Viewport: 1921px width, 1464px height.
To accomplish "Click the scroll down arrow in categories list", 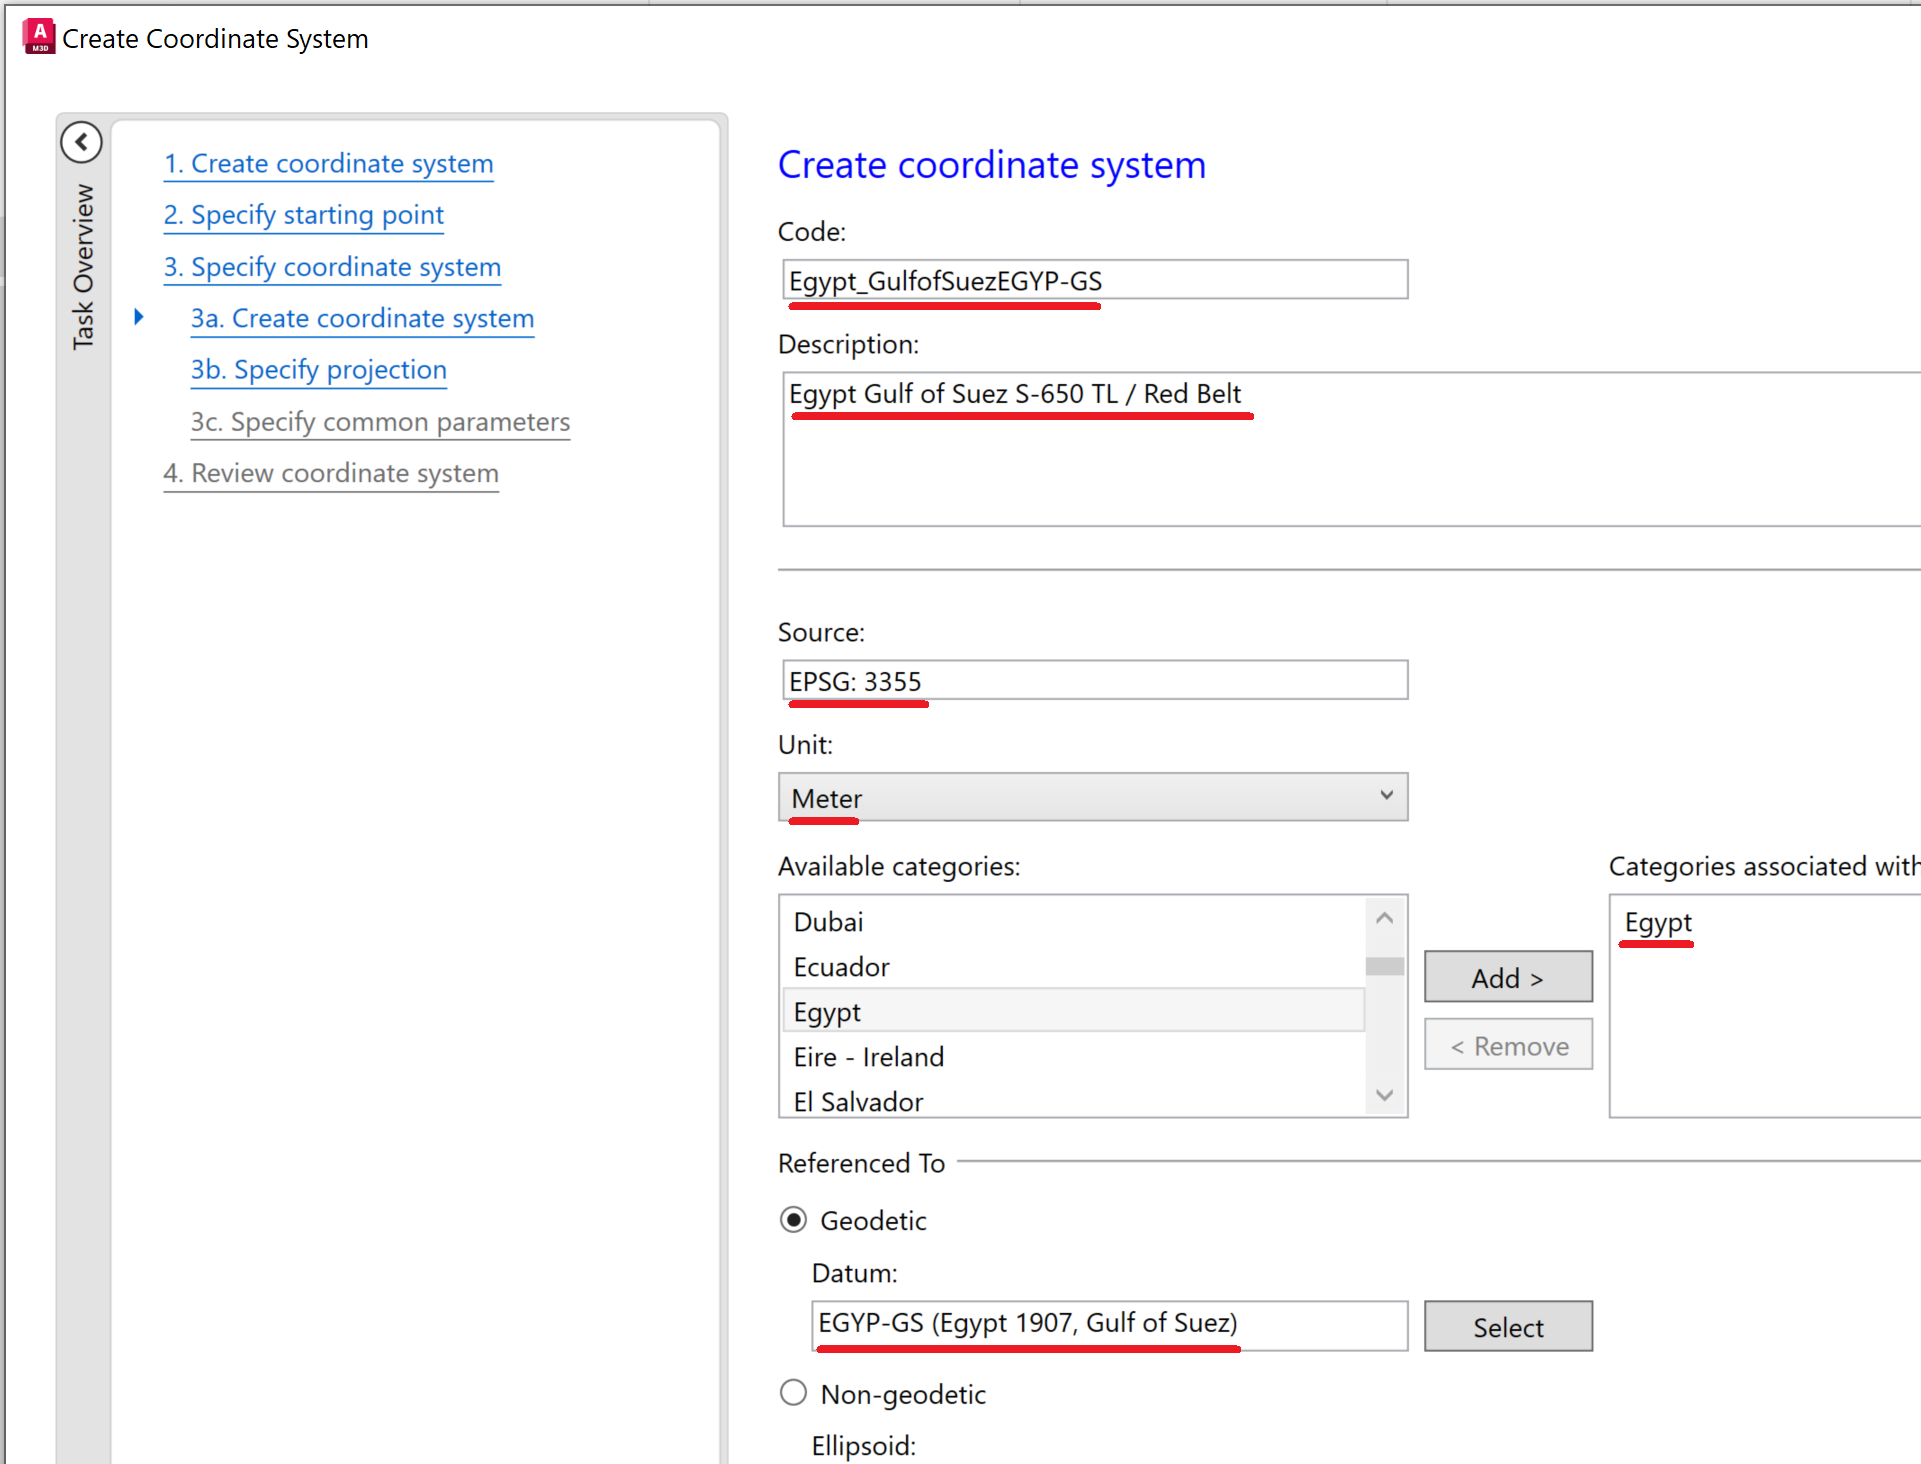I will (x=1384, y=1095).
